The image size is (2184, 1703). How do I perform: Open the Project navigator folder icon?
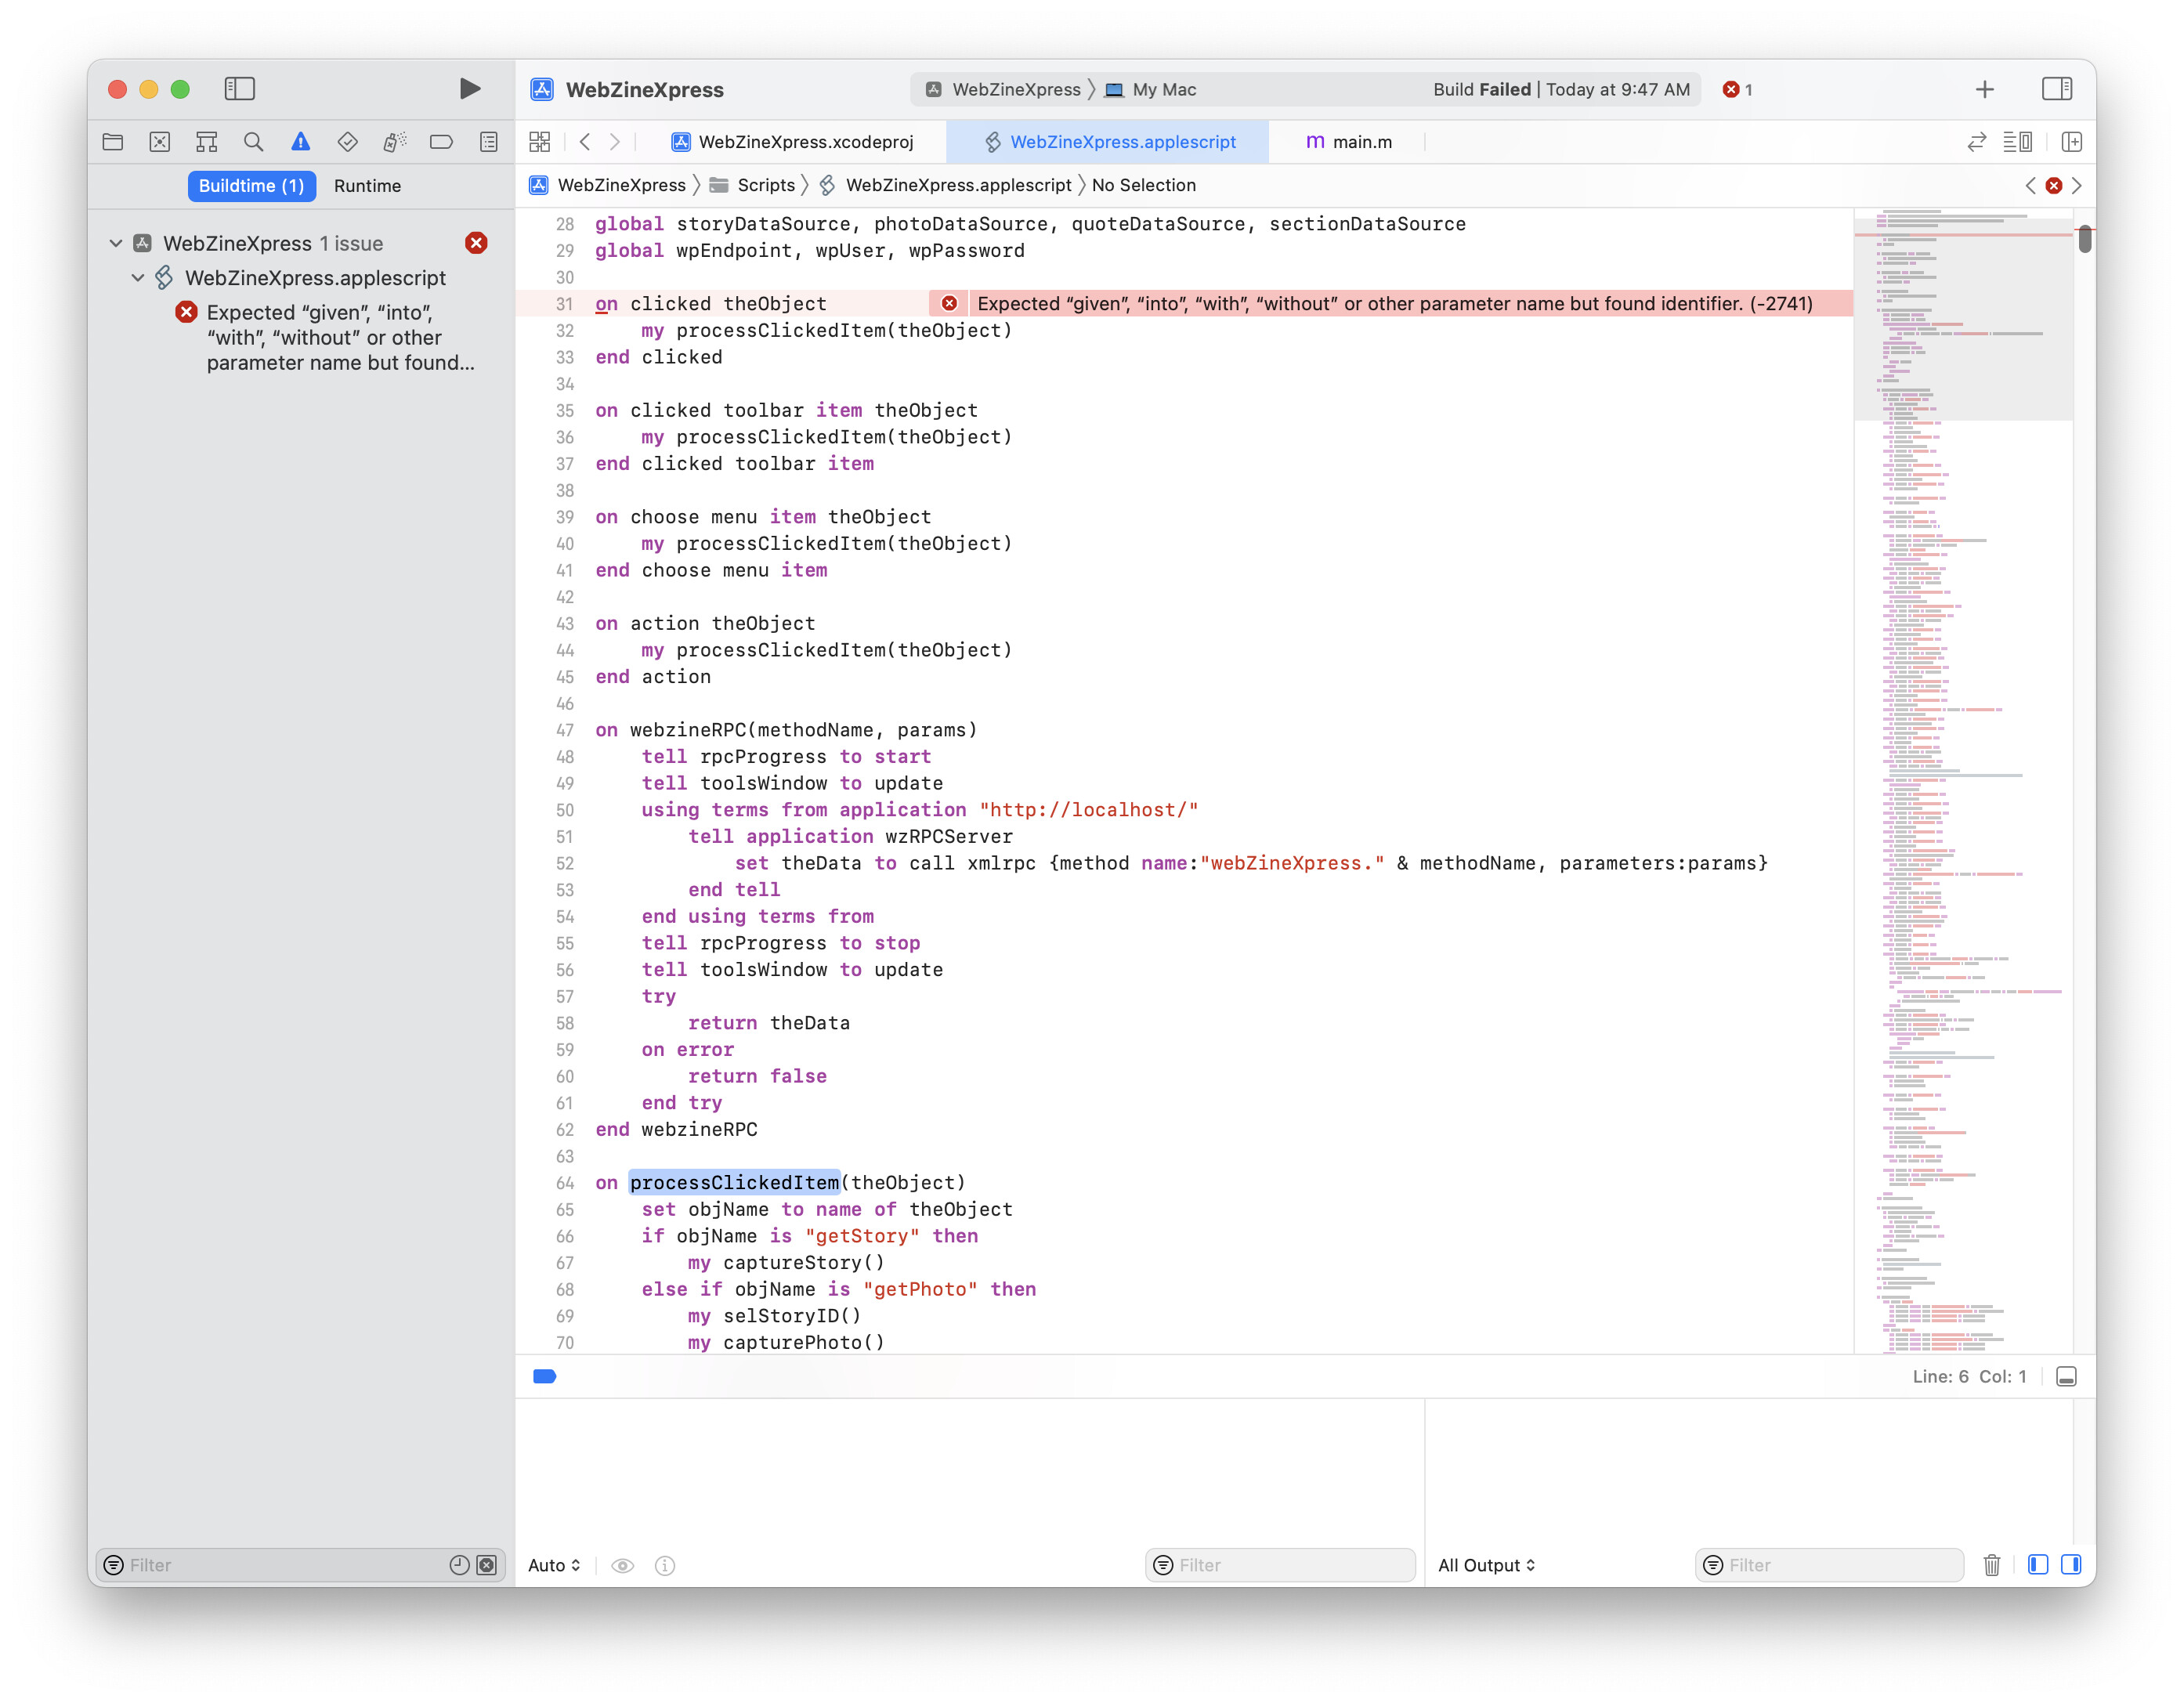[113, 142]
